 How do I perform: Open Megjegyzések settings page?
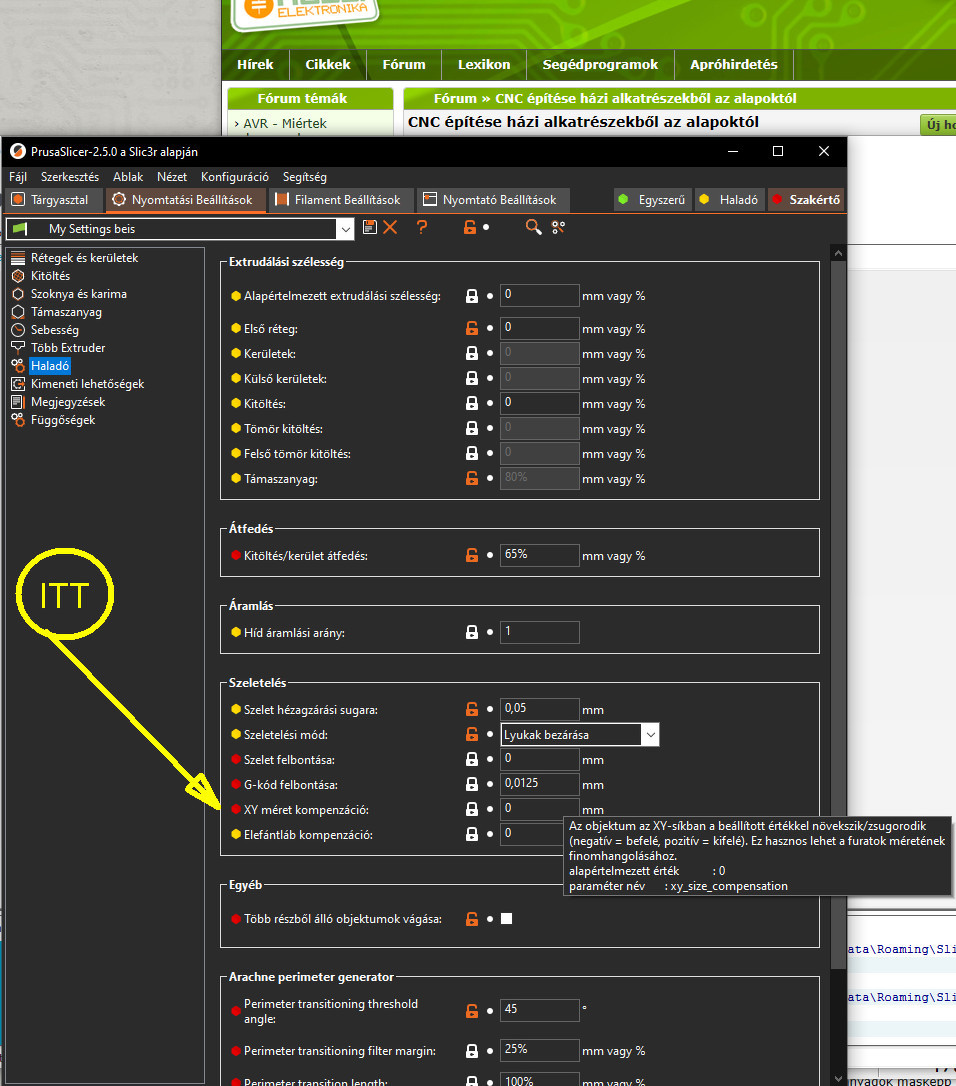point(68,402)
